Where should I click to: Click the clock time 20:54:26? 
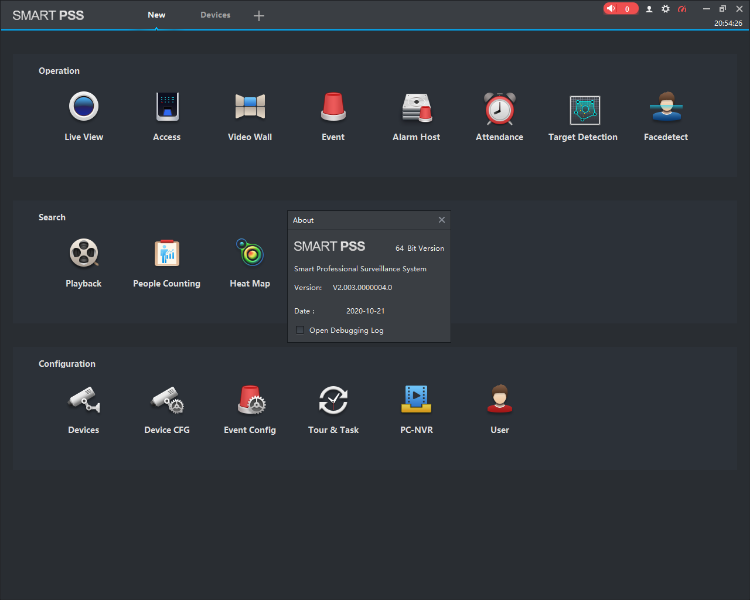(x=728, y=23)
